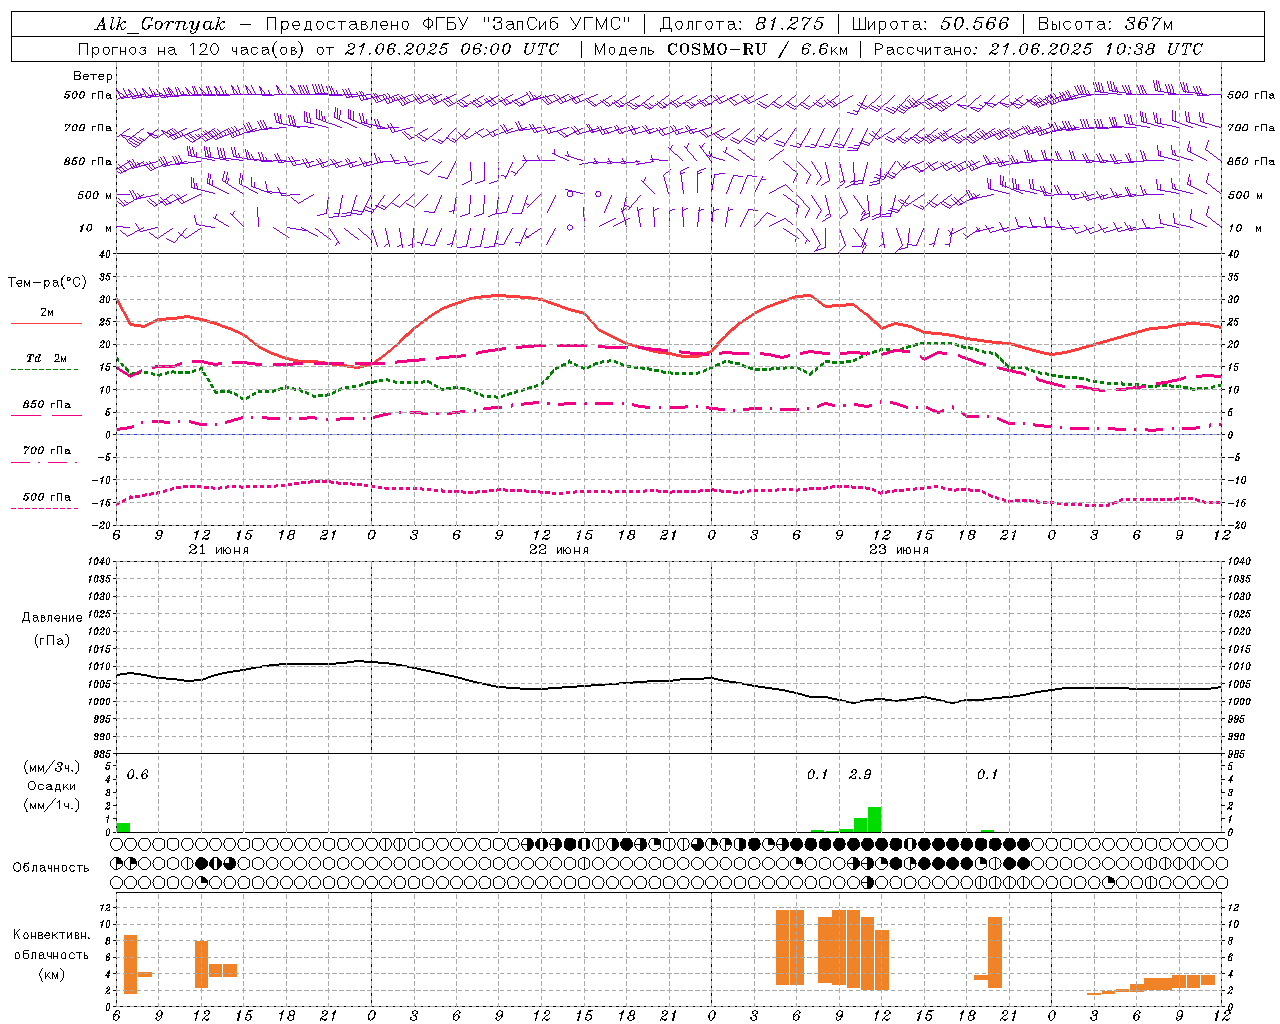Click the Широта: 50.566 value

(x=931, y=24)
